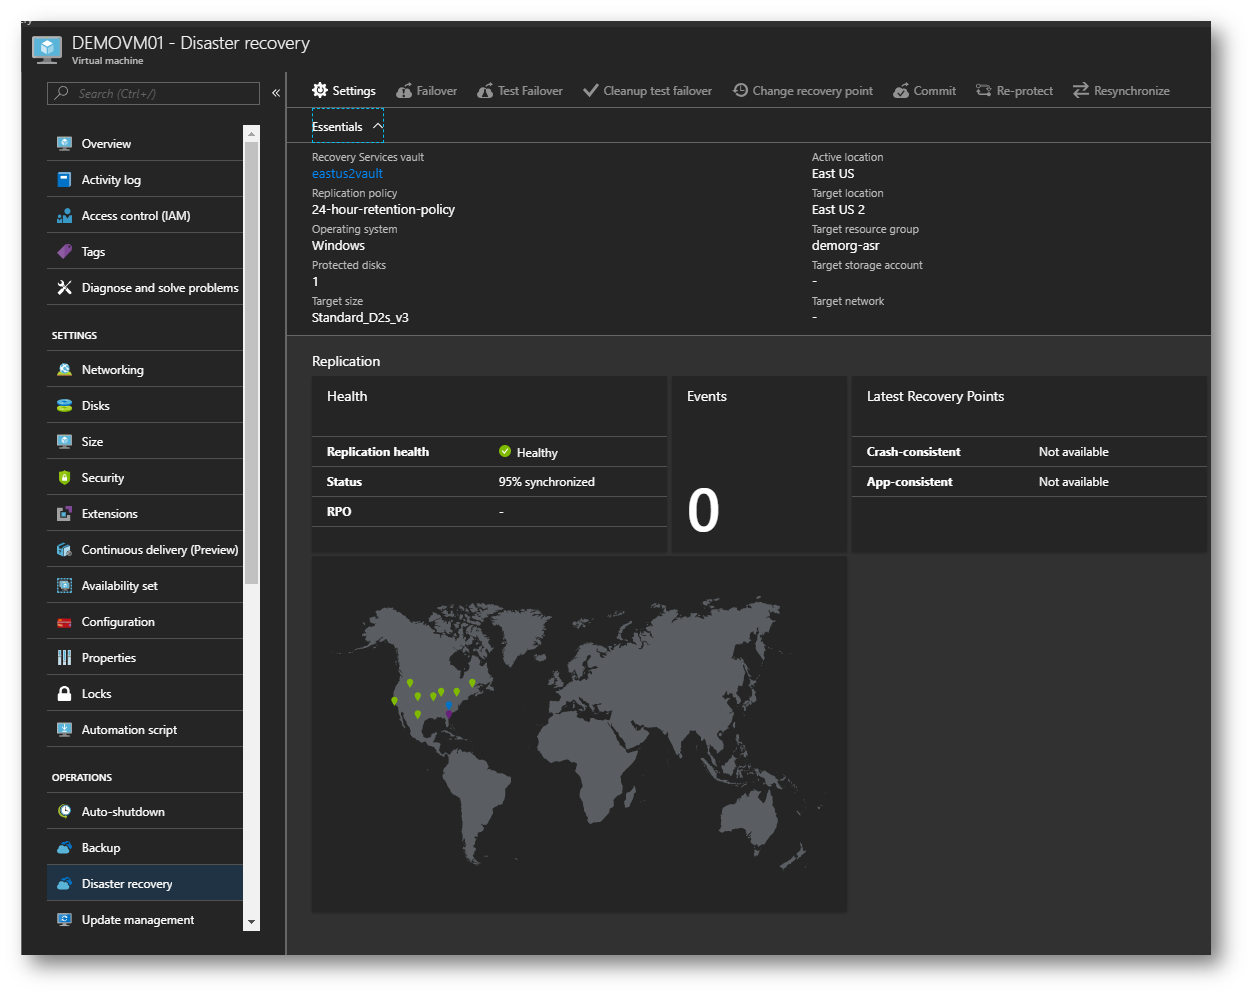Click the Update management icon
1253x997 pixels.
(64, 919)
